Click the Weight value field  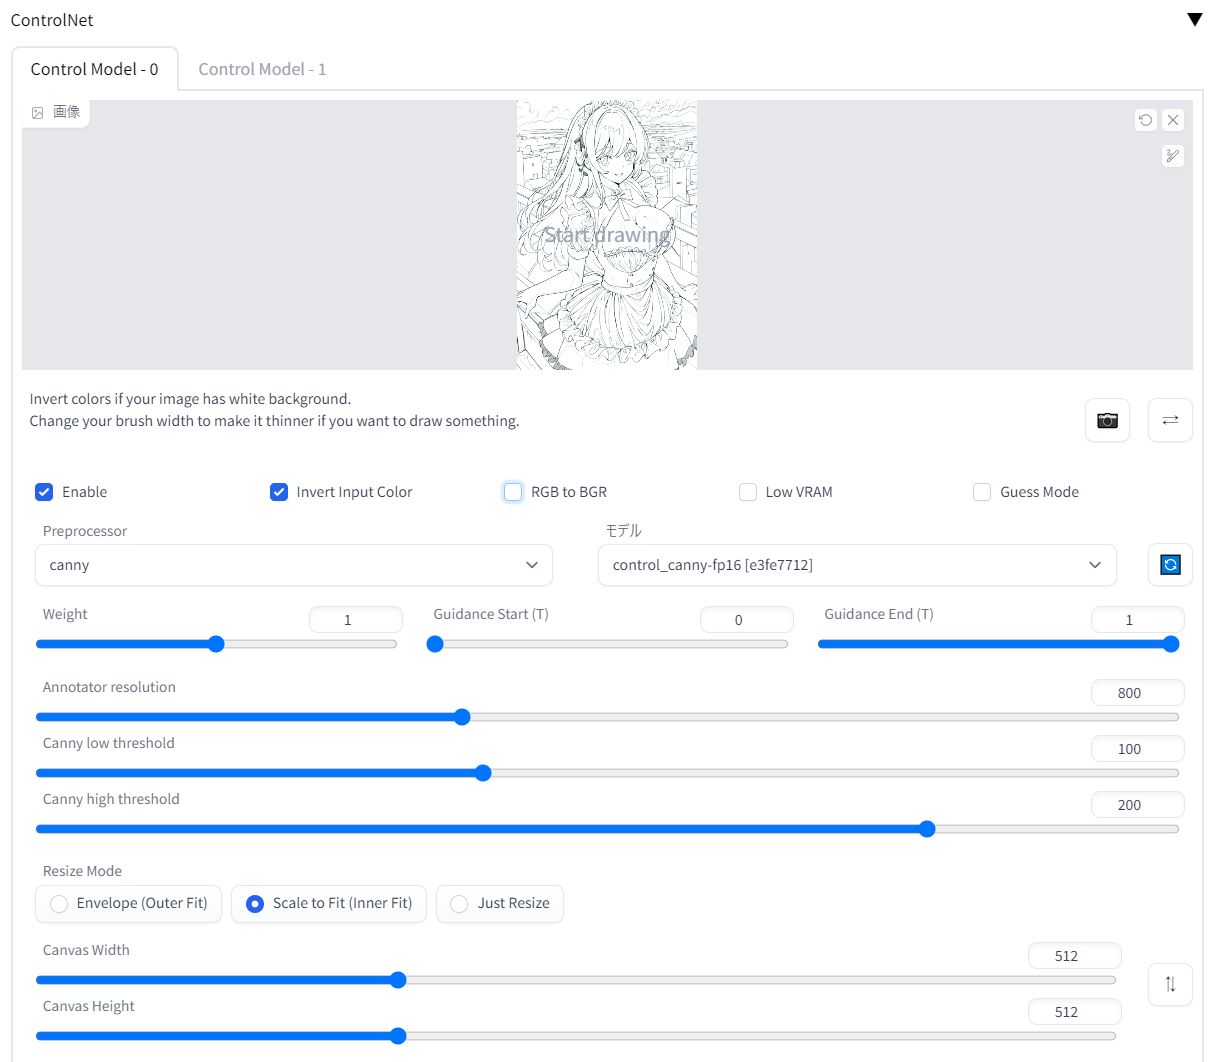coord(356,620)
